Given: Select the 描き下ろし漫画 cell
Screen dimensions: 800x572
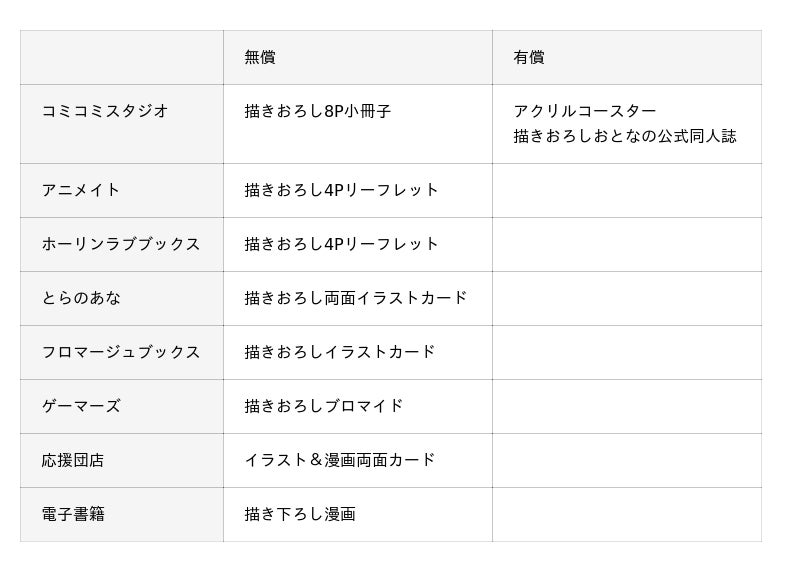Looking at the screenshot, I should tap(358, 514).
